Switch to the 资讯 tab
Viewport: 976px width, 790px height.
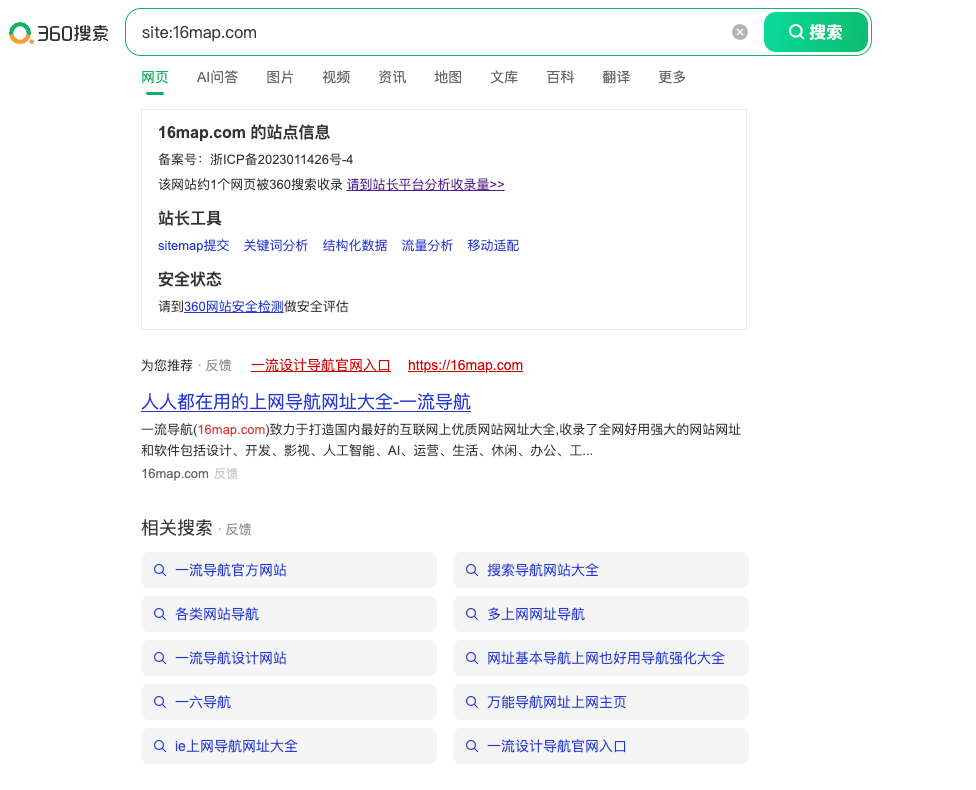[x=392, y=77]
